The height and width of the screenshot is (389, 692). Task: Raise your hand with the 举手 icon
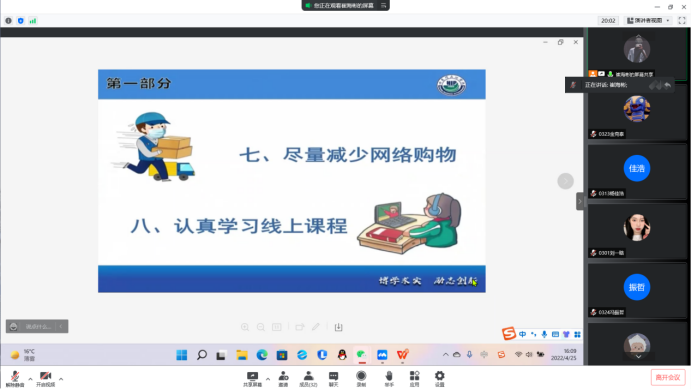[x=389, y=379]
